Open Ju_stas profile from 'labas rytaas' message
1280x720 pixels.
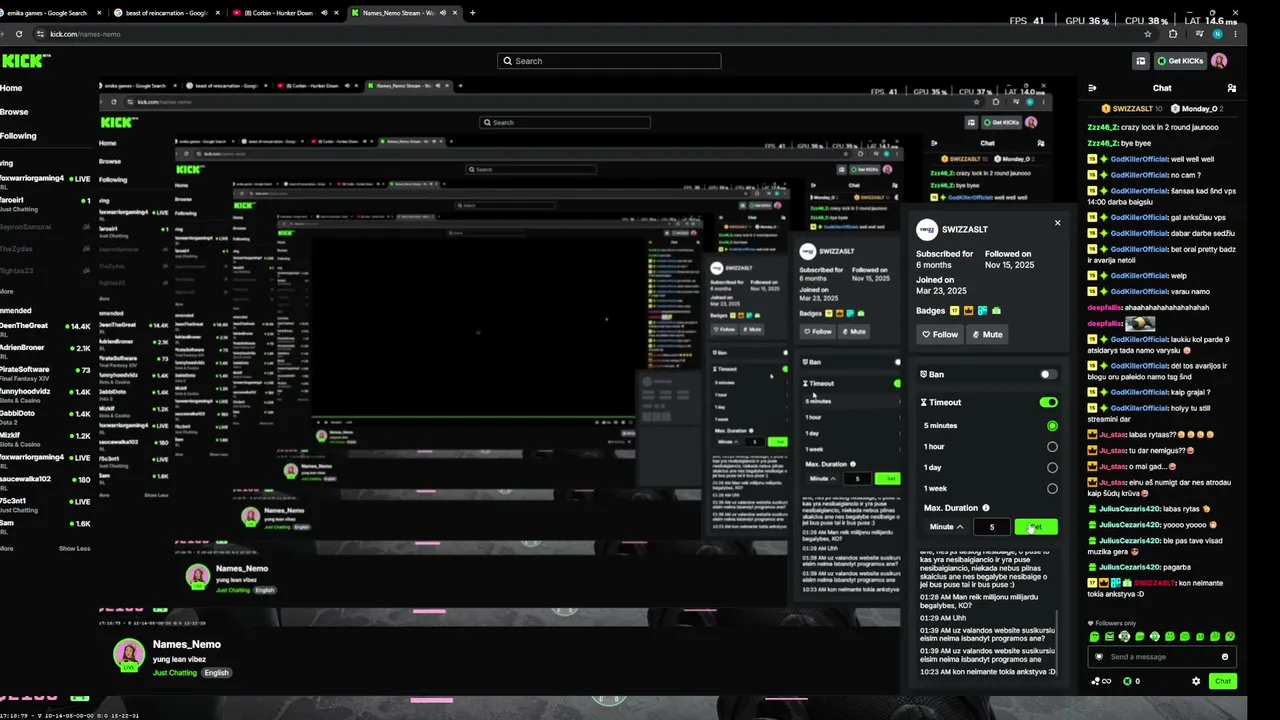pyautogui.click(x=1113, y=435)
